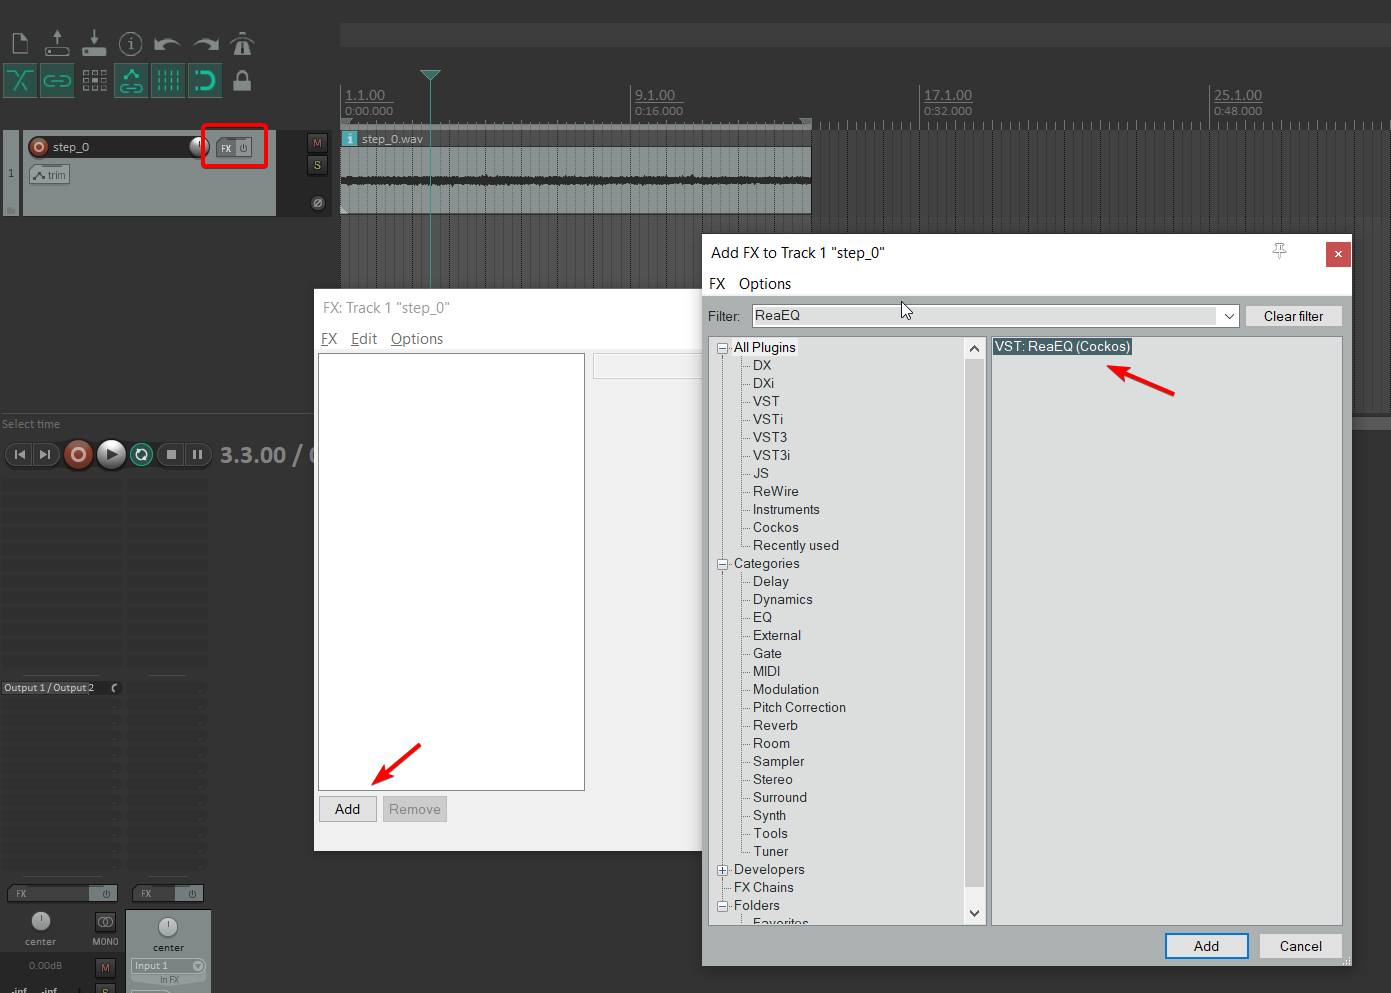This screenshot has width=1391, height=993.
Task: Toggle snapping with the magnet icon
Action: pos(204,81)
